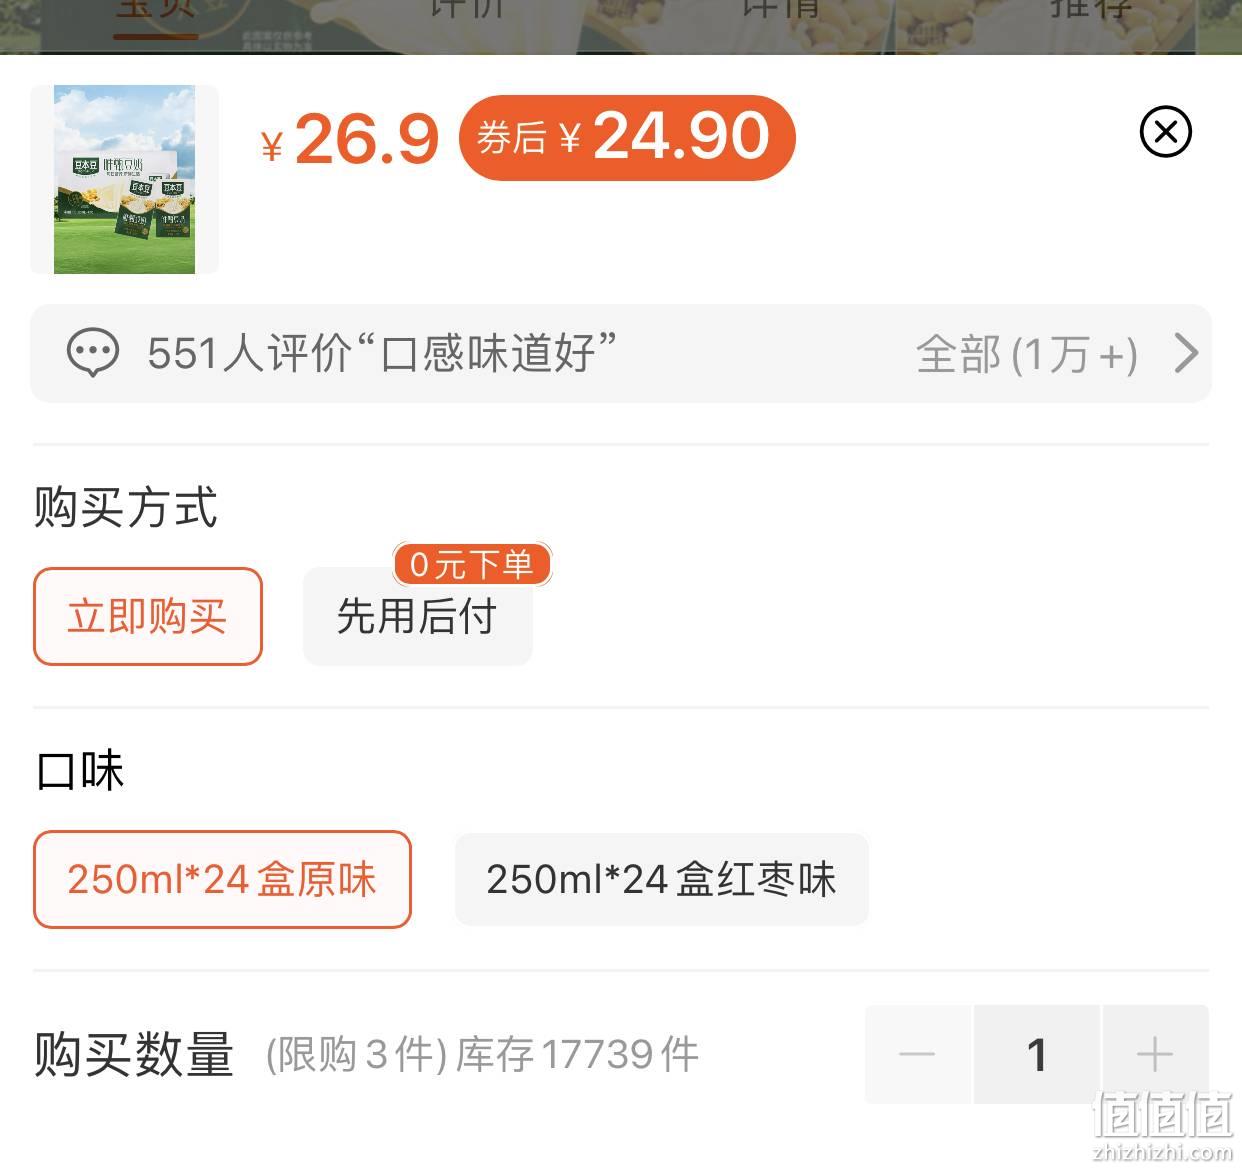1242x1170 pixels.
Task: Decrease quantity with minus button
Action: (x=917, y=1054)
